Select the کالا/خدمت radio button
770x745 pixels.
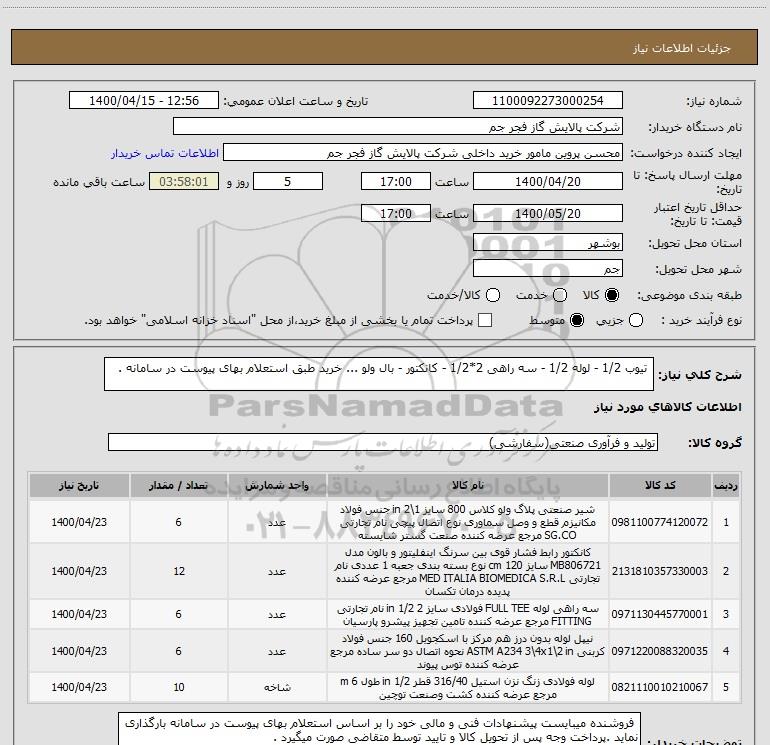click(x=493, y=295)
